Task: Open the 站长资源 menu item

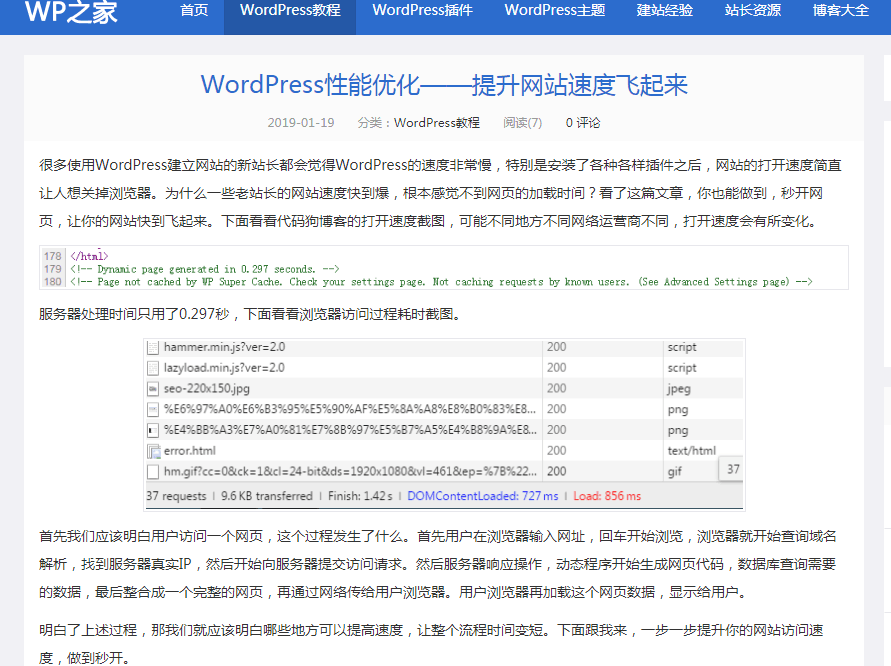Action: point(752,10)
